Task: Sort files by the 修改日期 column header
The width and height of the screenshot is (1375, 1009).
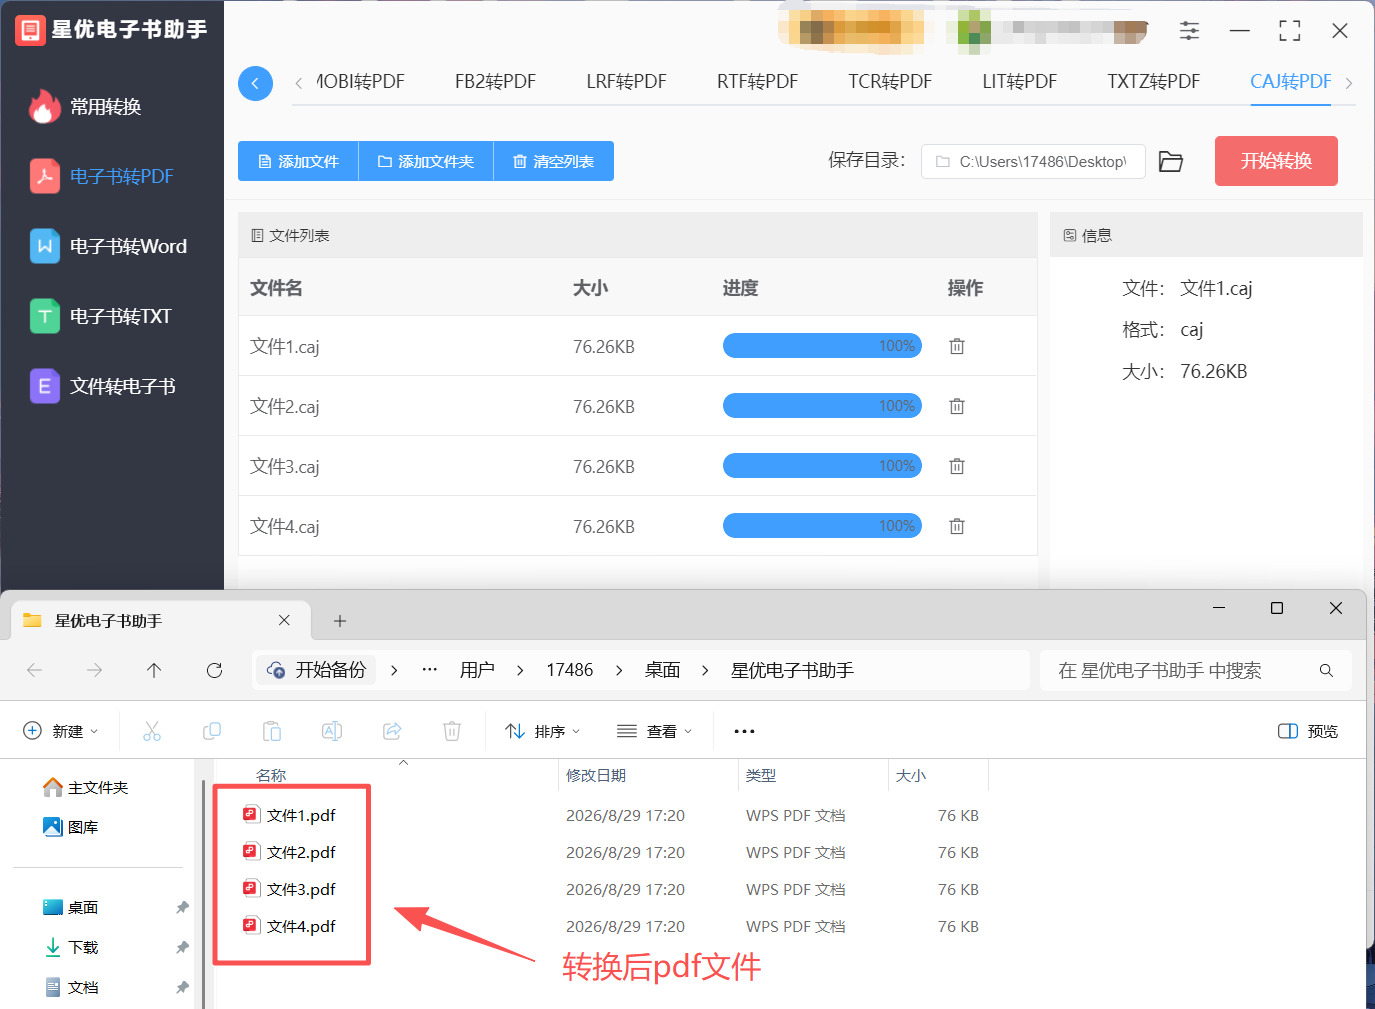Action: pyautogui.click(x=596, y=775)
